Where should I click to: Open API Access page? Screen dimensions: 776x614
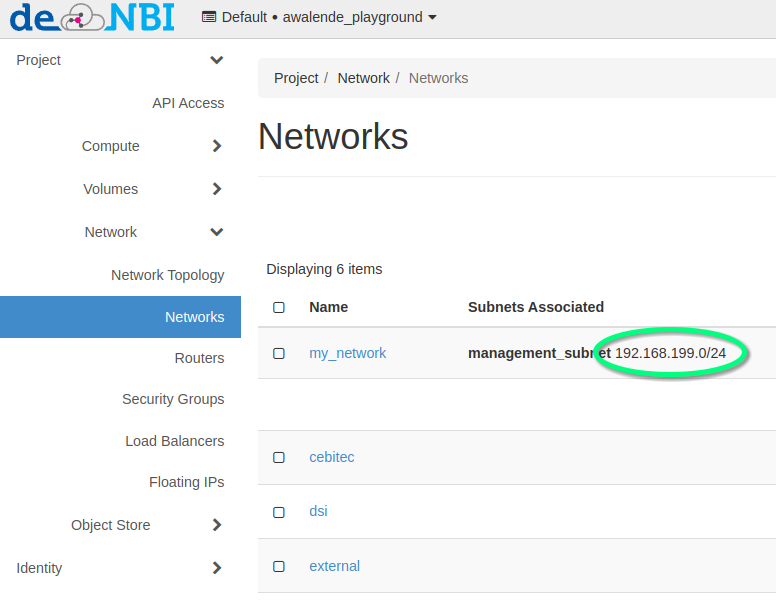(x=188, y=103)
